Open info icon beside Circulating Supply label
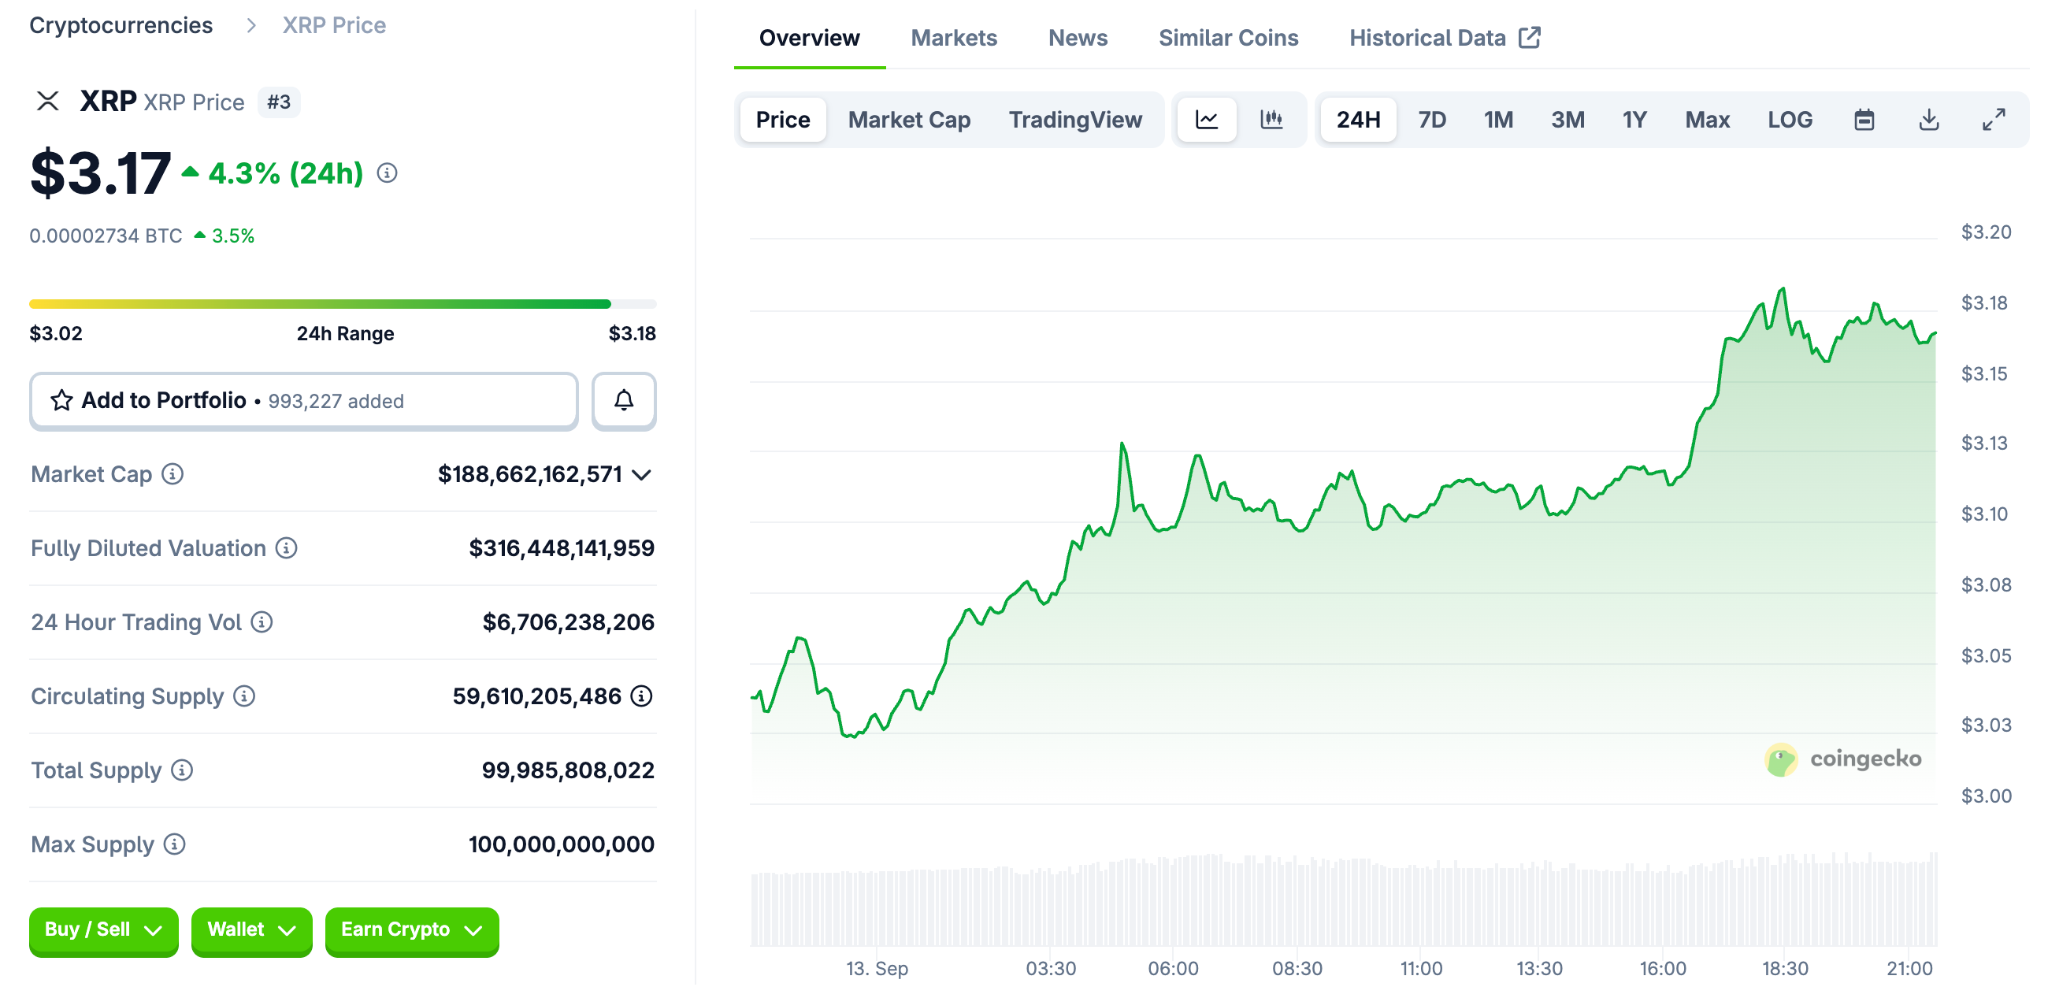The height and width of the screenshot is (985, 2048). 245,696
